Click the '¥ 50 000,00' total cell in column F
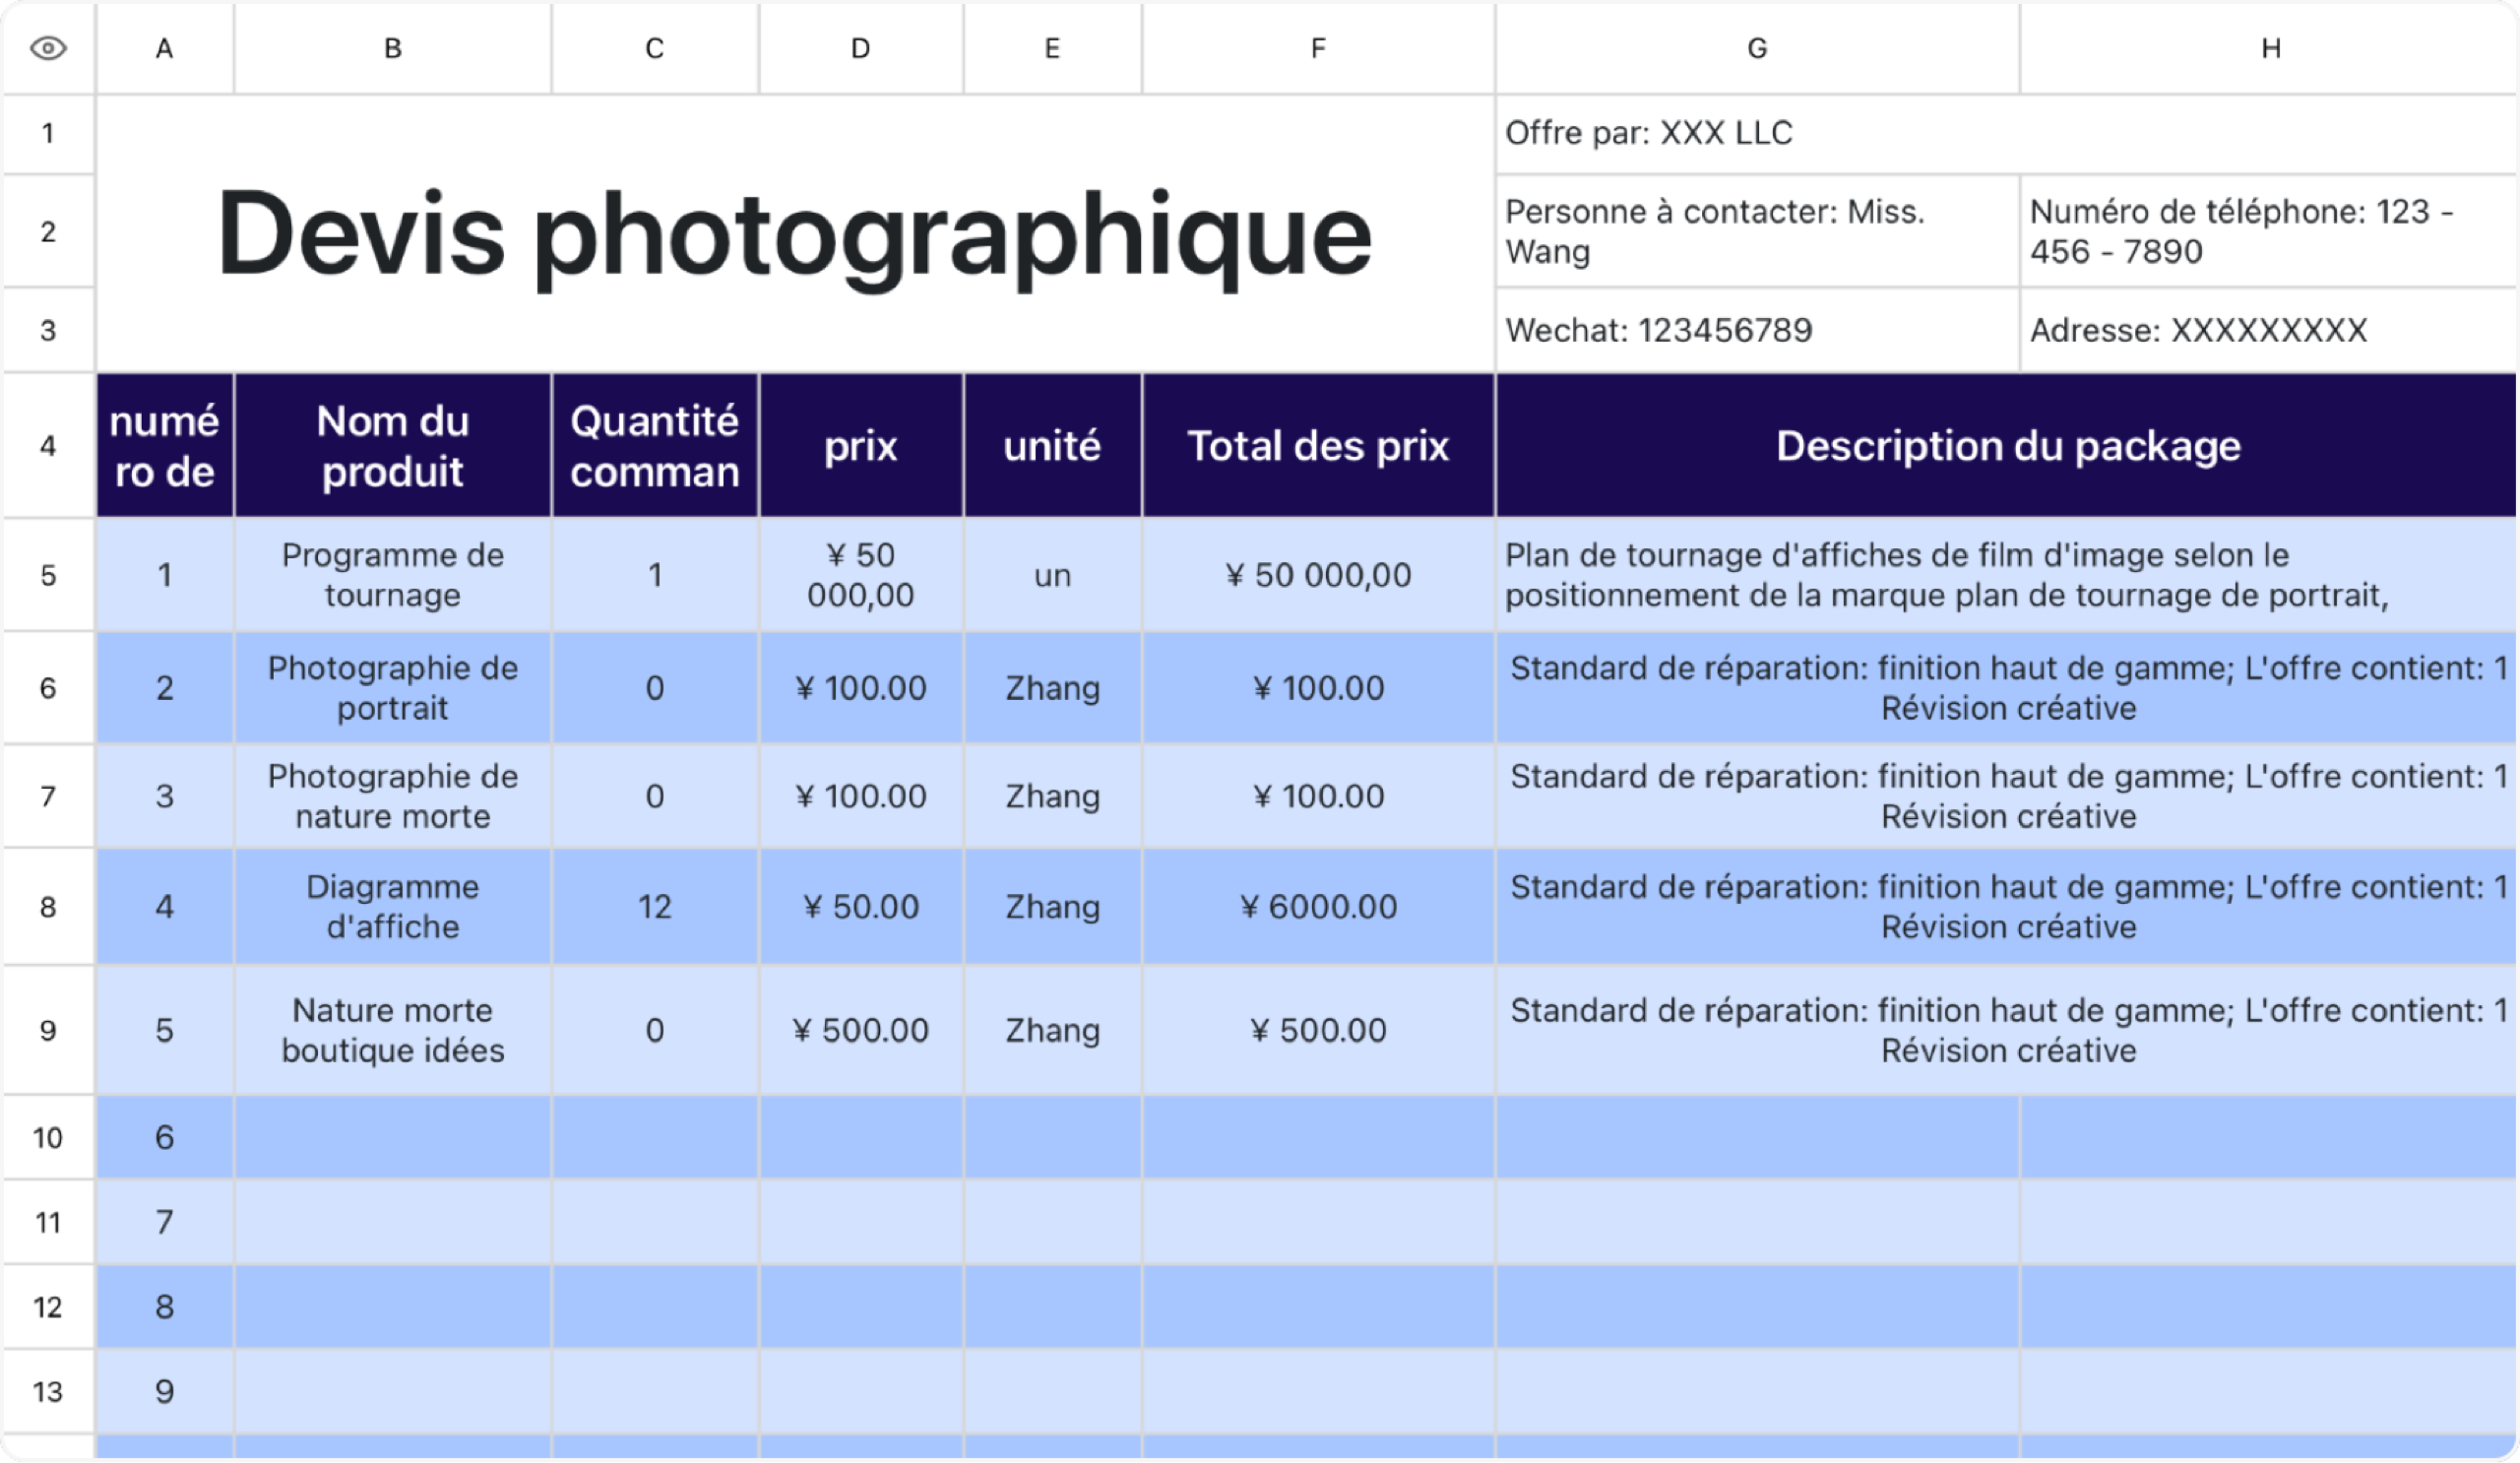Image resolution: width=2520 pixels, height=1463 pixels. pyautogui.click(x=1318, y=575)
